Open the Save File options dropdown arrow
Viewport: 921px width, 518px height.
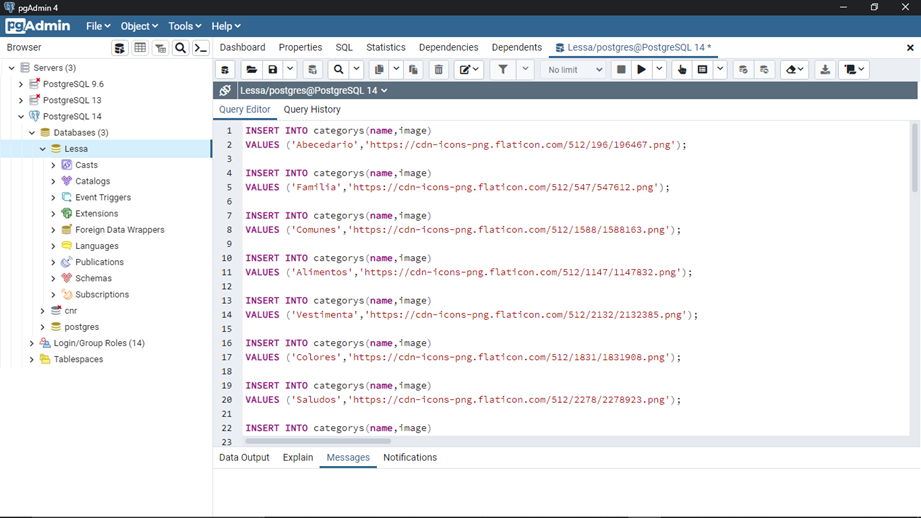point(290,70)
